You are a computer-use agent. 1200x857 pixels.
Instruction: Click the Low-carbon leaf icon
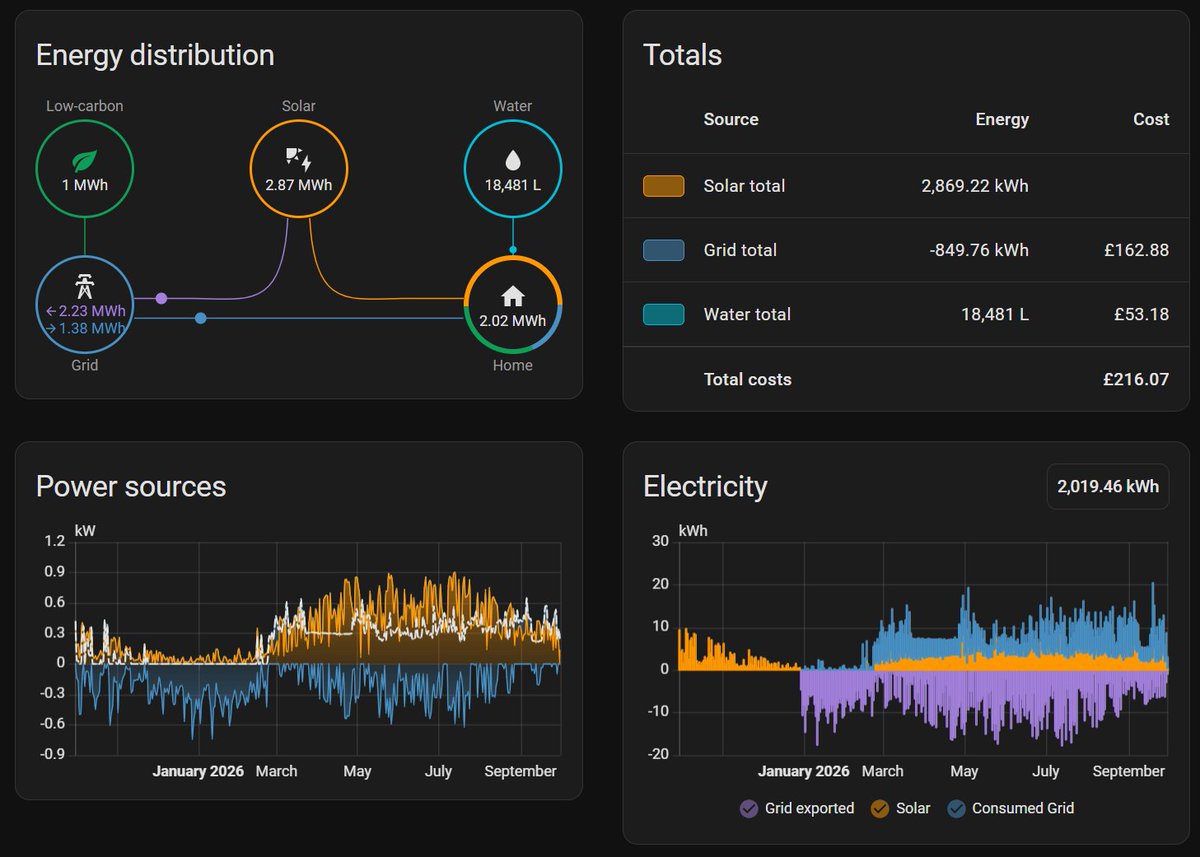pyautogui.click(x=84, y=160)
